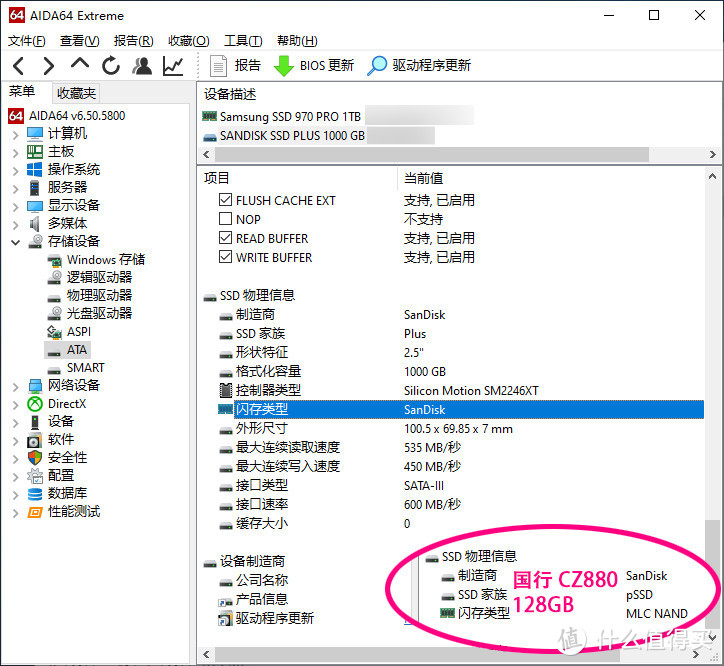
Task: Toggle the READ BUFFER checkbox
Action: 225,237
